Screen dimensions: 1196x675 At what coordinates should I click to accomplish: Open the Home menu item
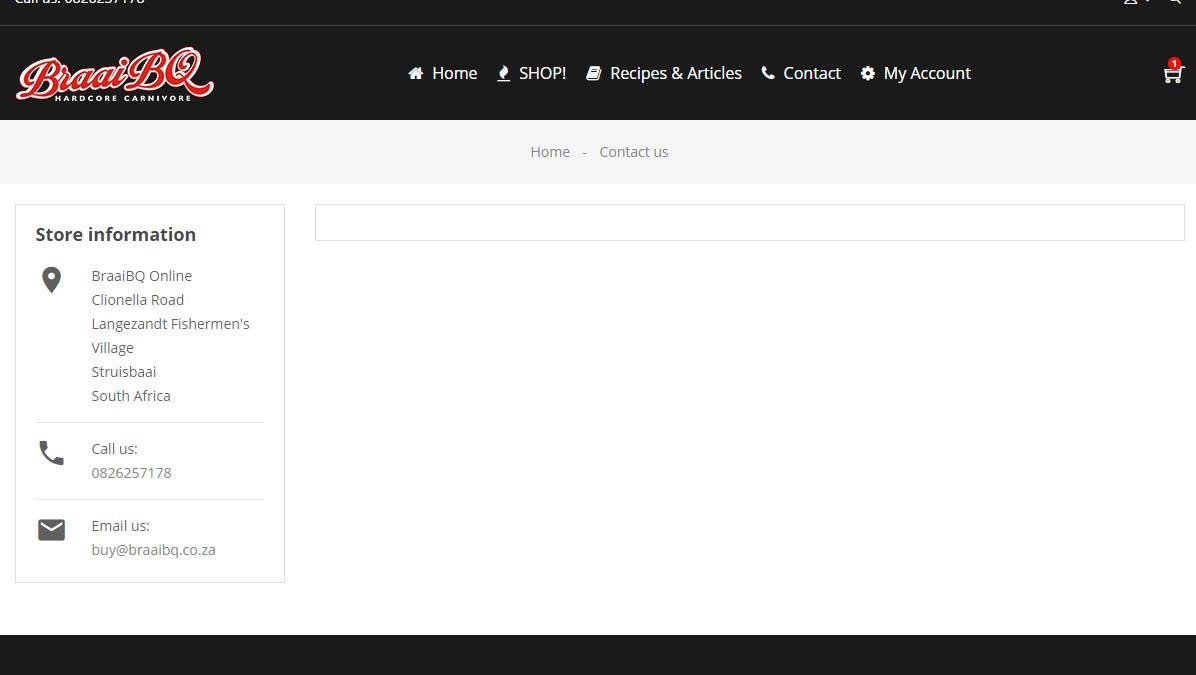[455, 73]
